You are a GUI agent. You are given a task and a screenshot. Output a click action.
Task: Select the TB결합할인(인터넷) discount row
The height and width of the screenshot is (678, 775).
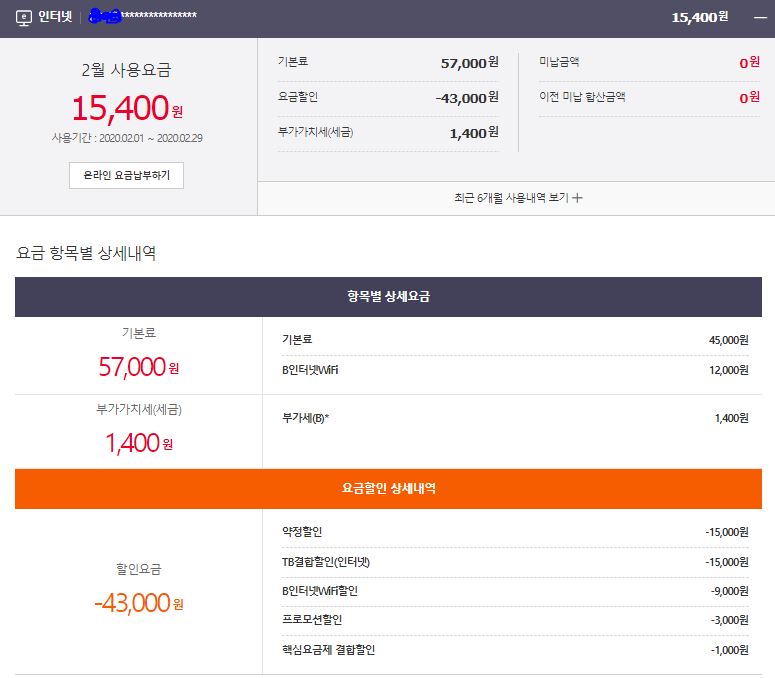(514, 561)
